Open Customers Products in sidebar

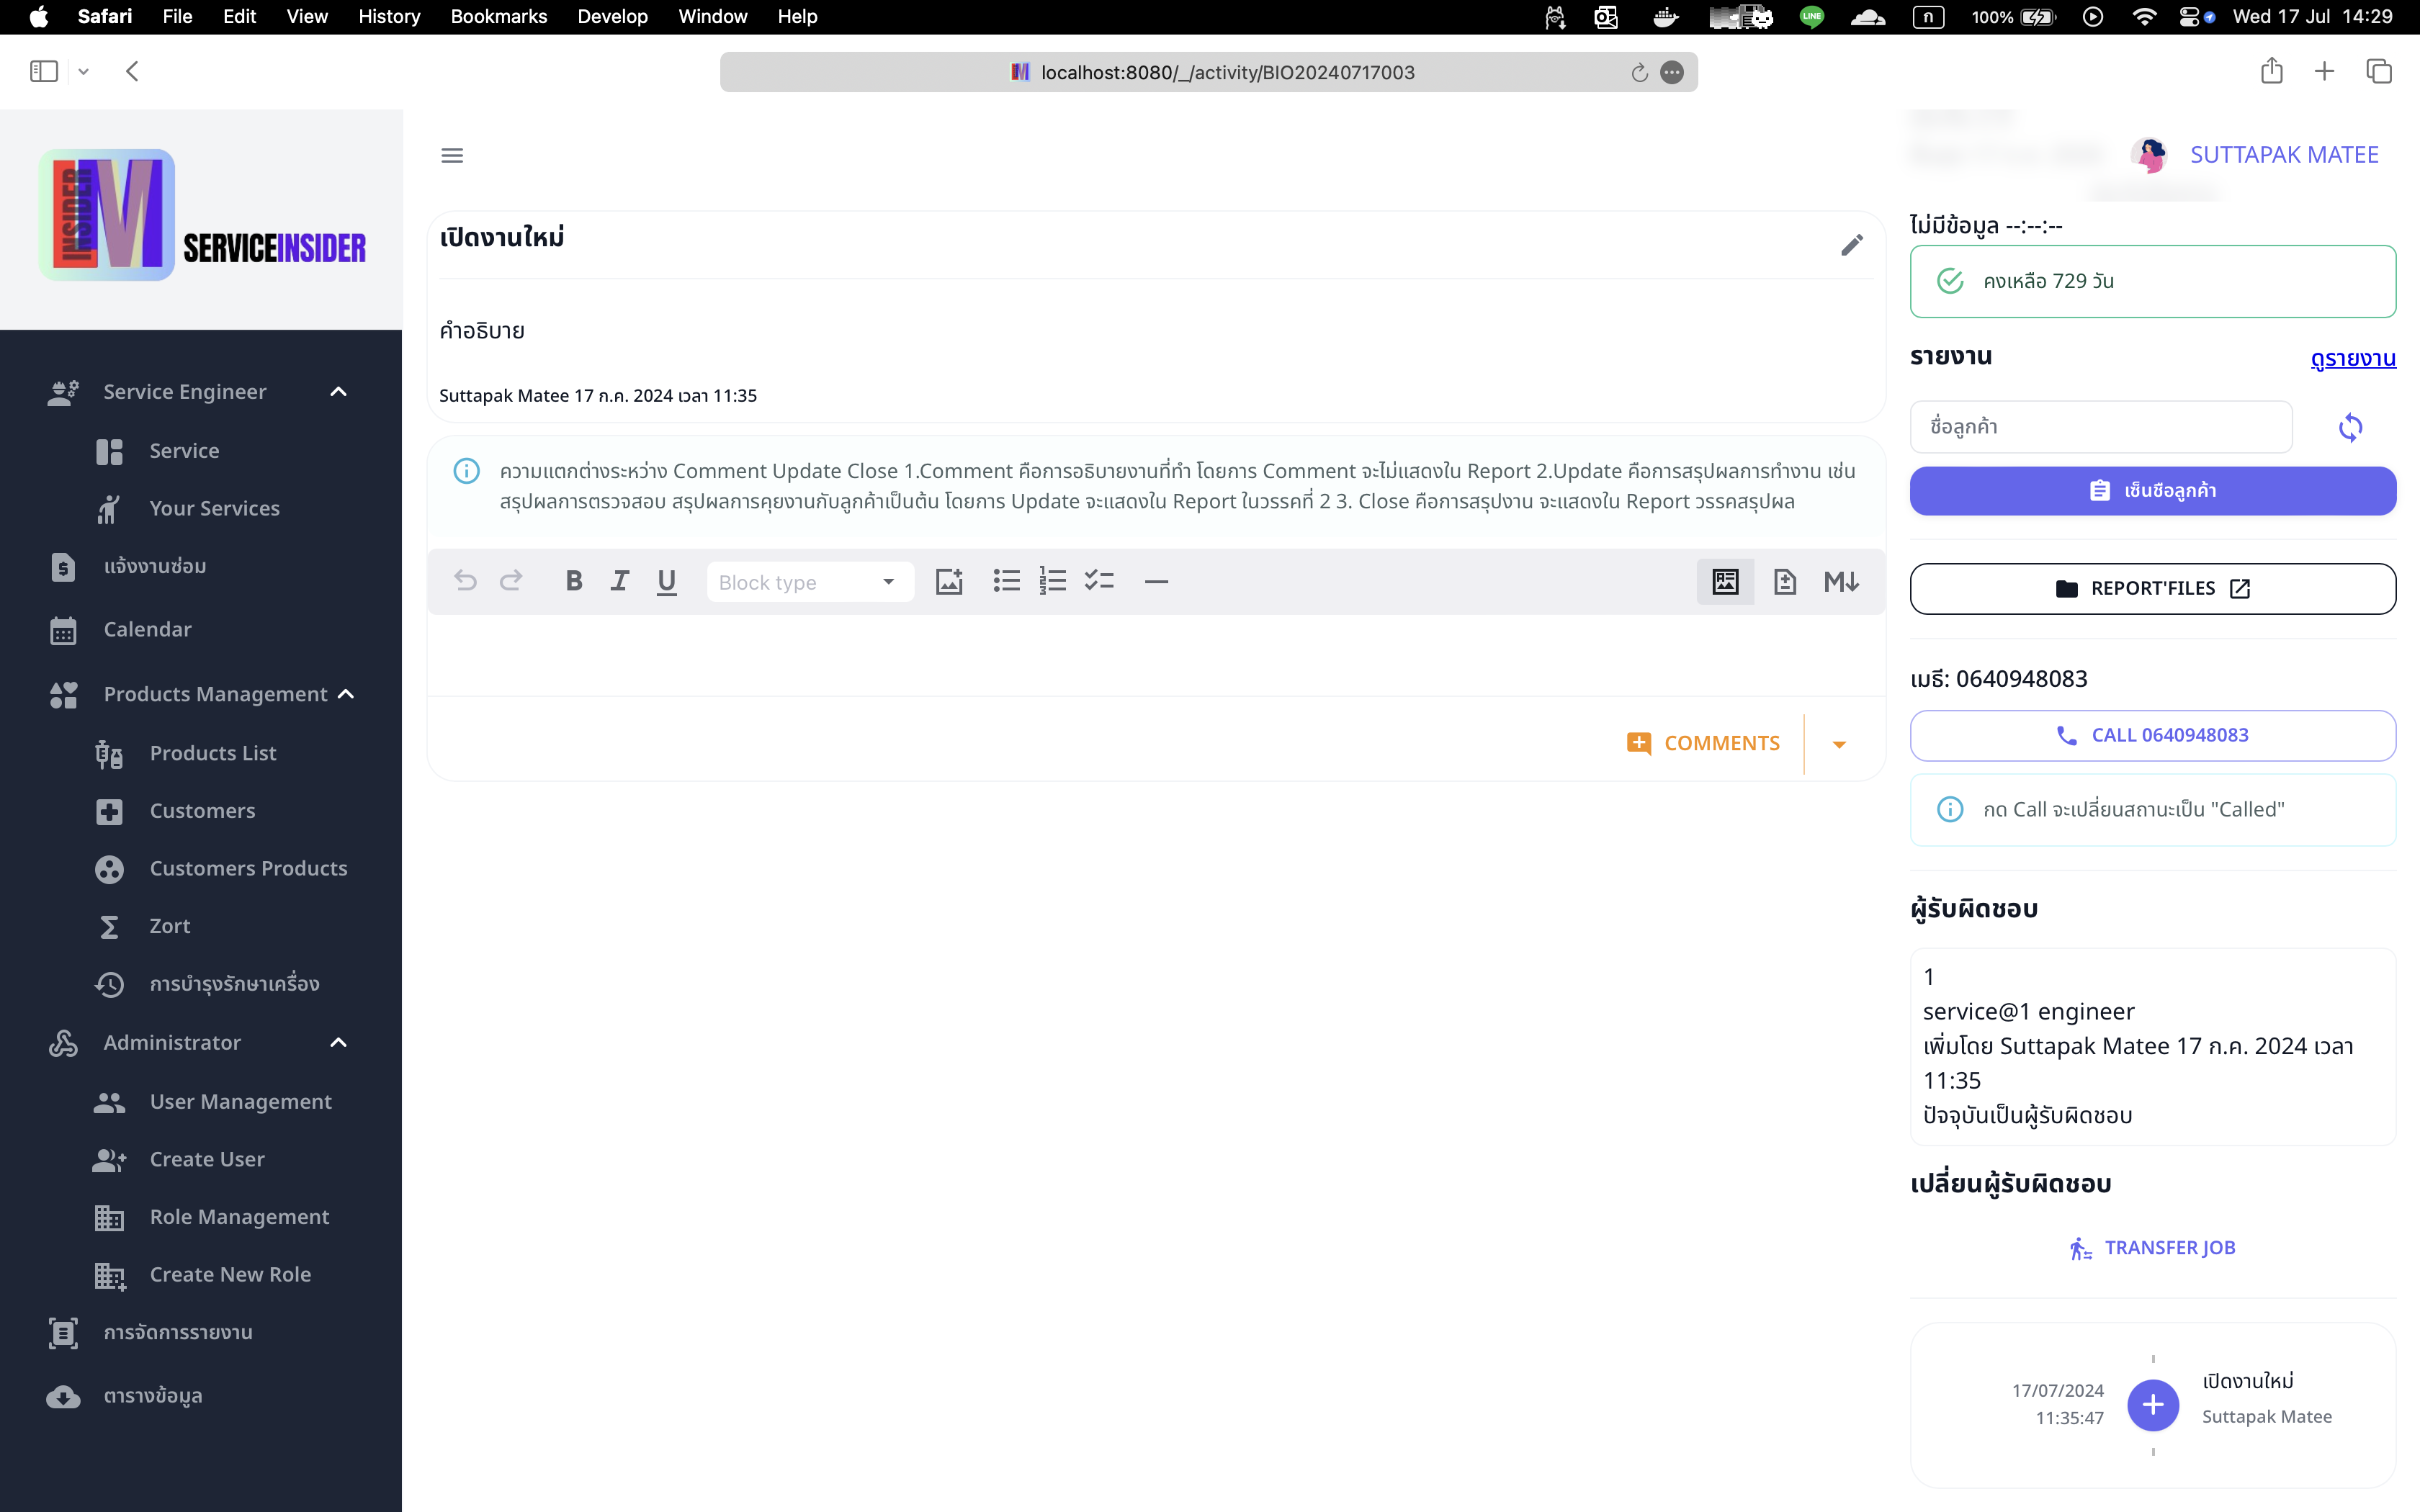coord(248,868)
